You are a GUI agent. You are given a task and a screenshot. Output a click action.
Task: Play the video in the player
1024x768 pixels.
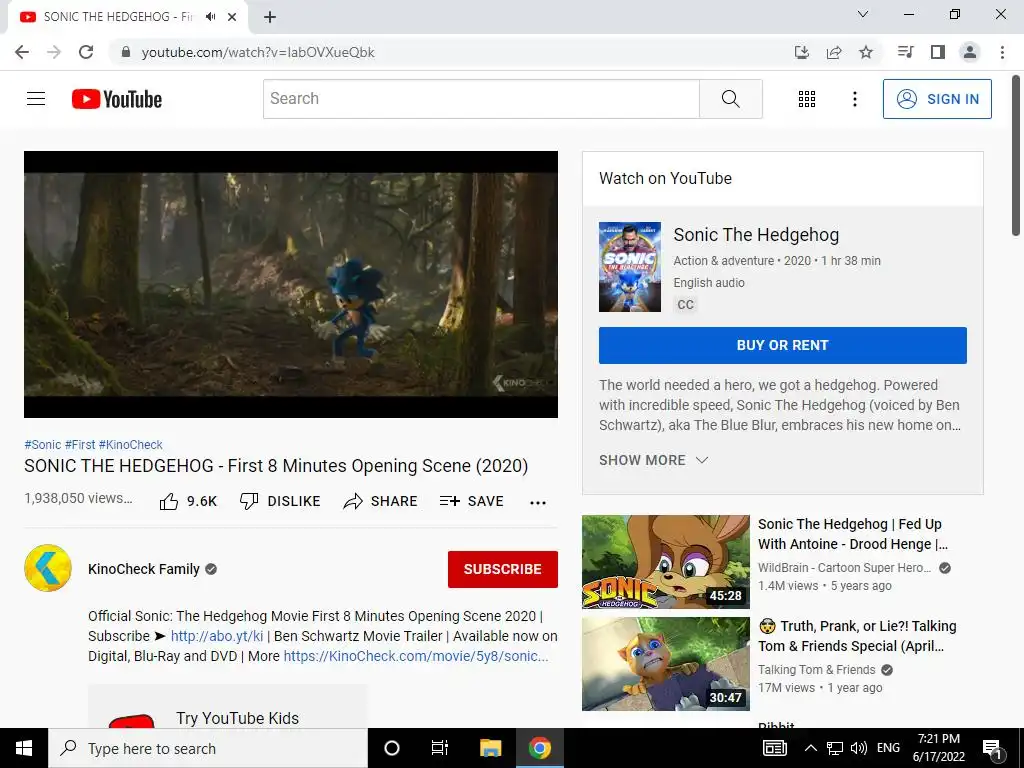click(291, 284)
